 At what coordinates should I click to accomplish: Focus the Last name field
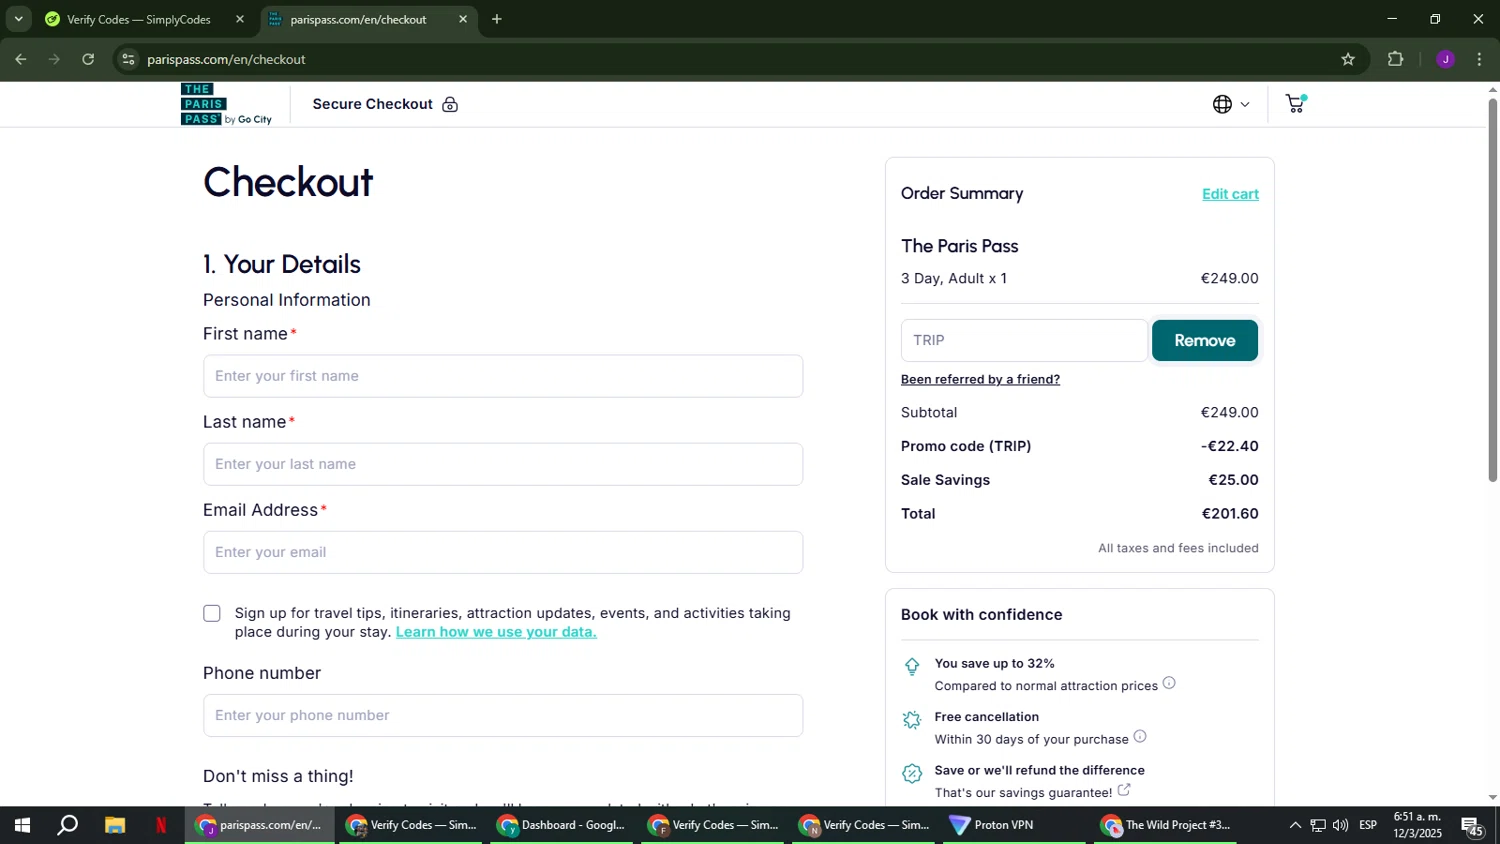click(x=503, y=464)
